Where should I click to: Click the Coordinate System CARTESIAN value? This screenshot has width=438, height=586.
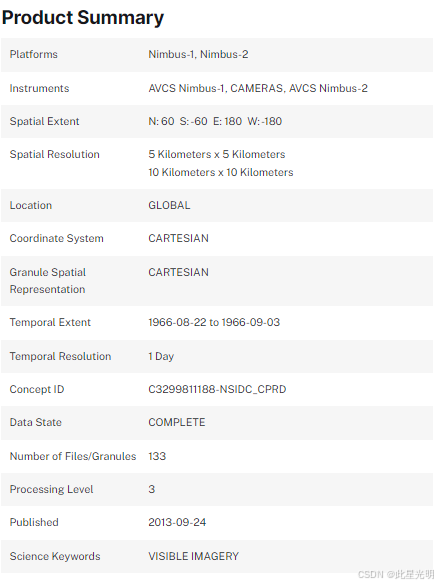coord(178,238)
